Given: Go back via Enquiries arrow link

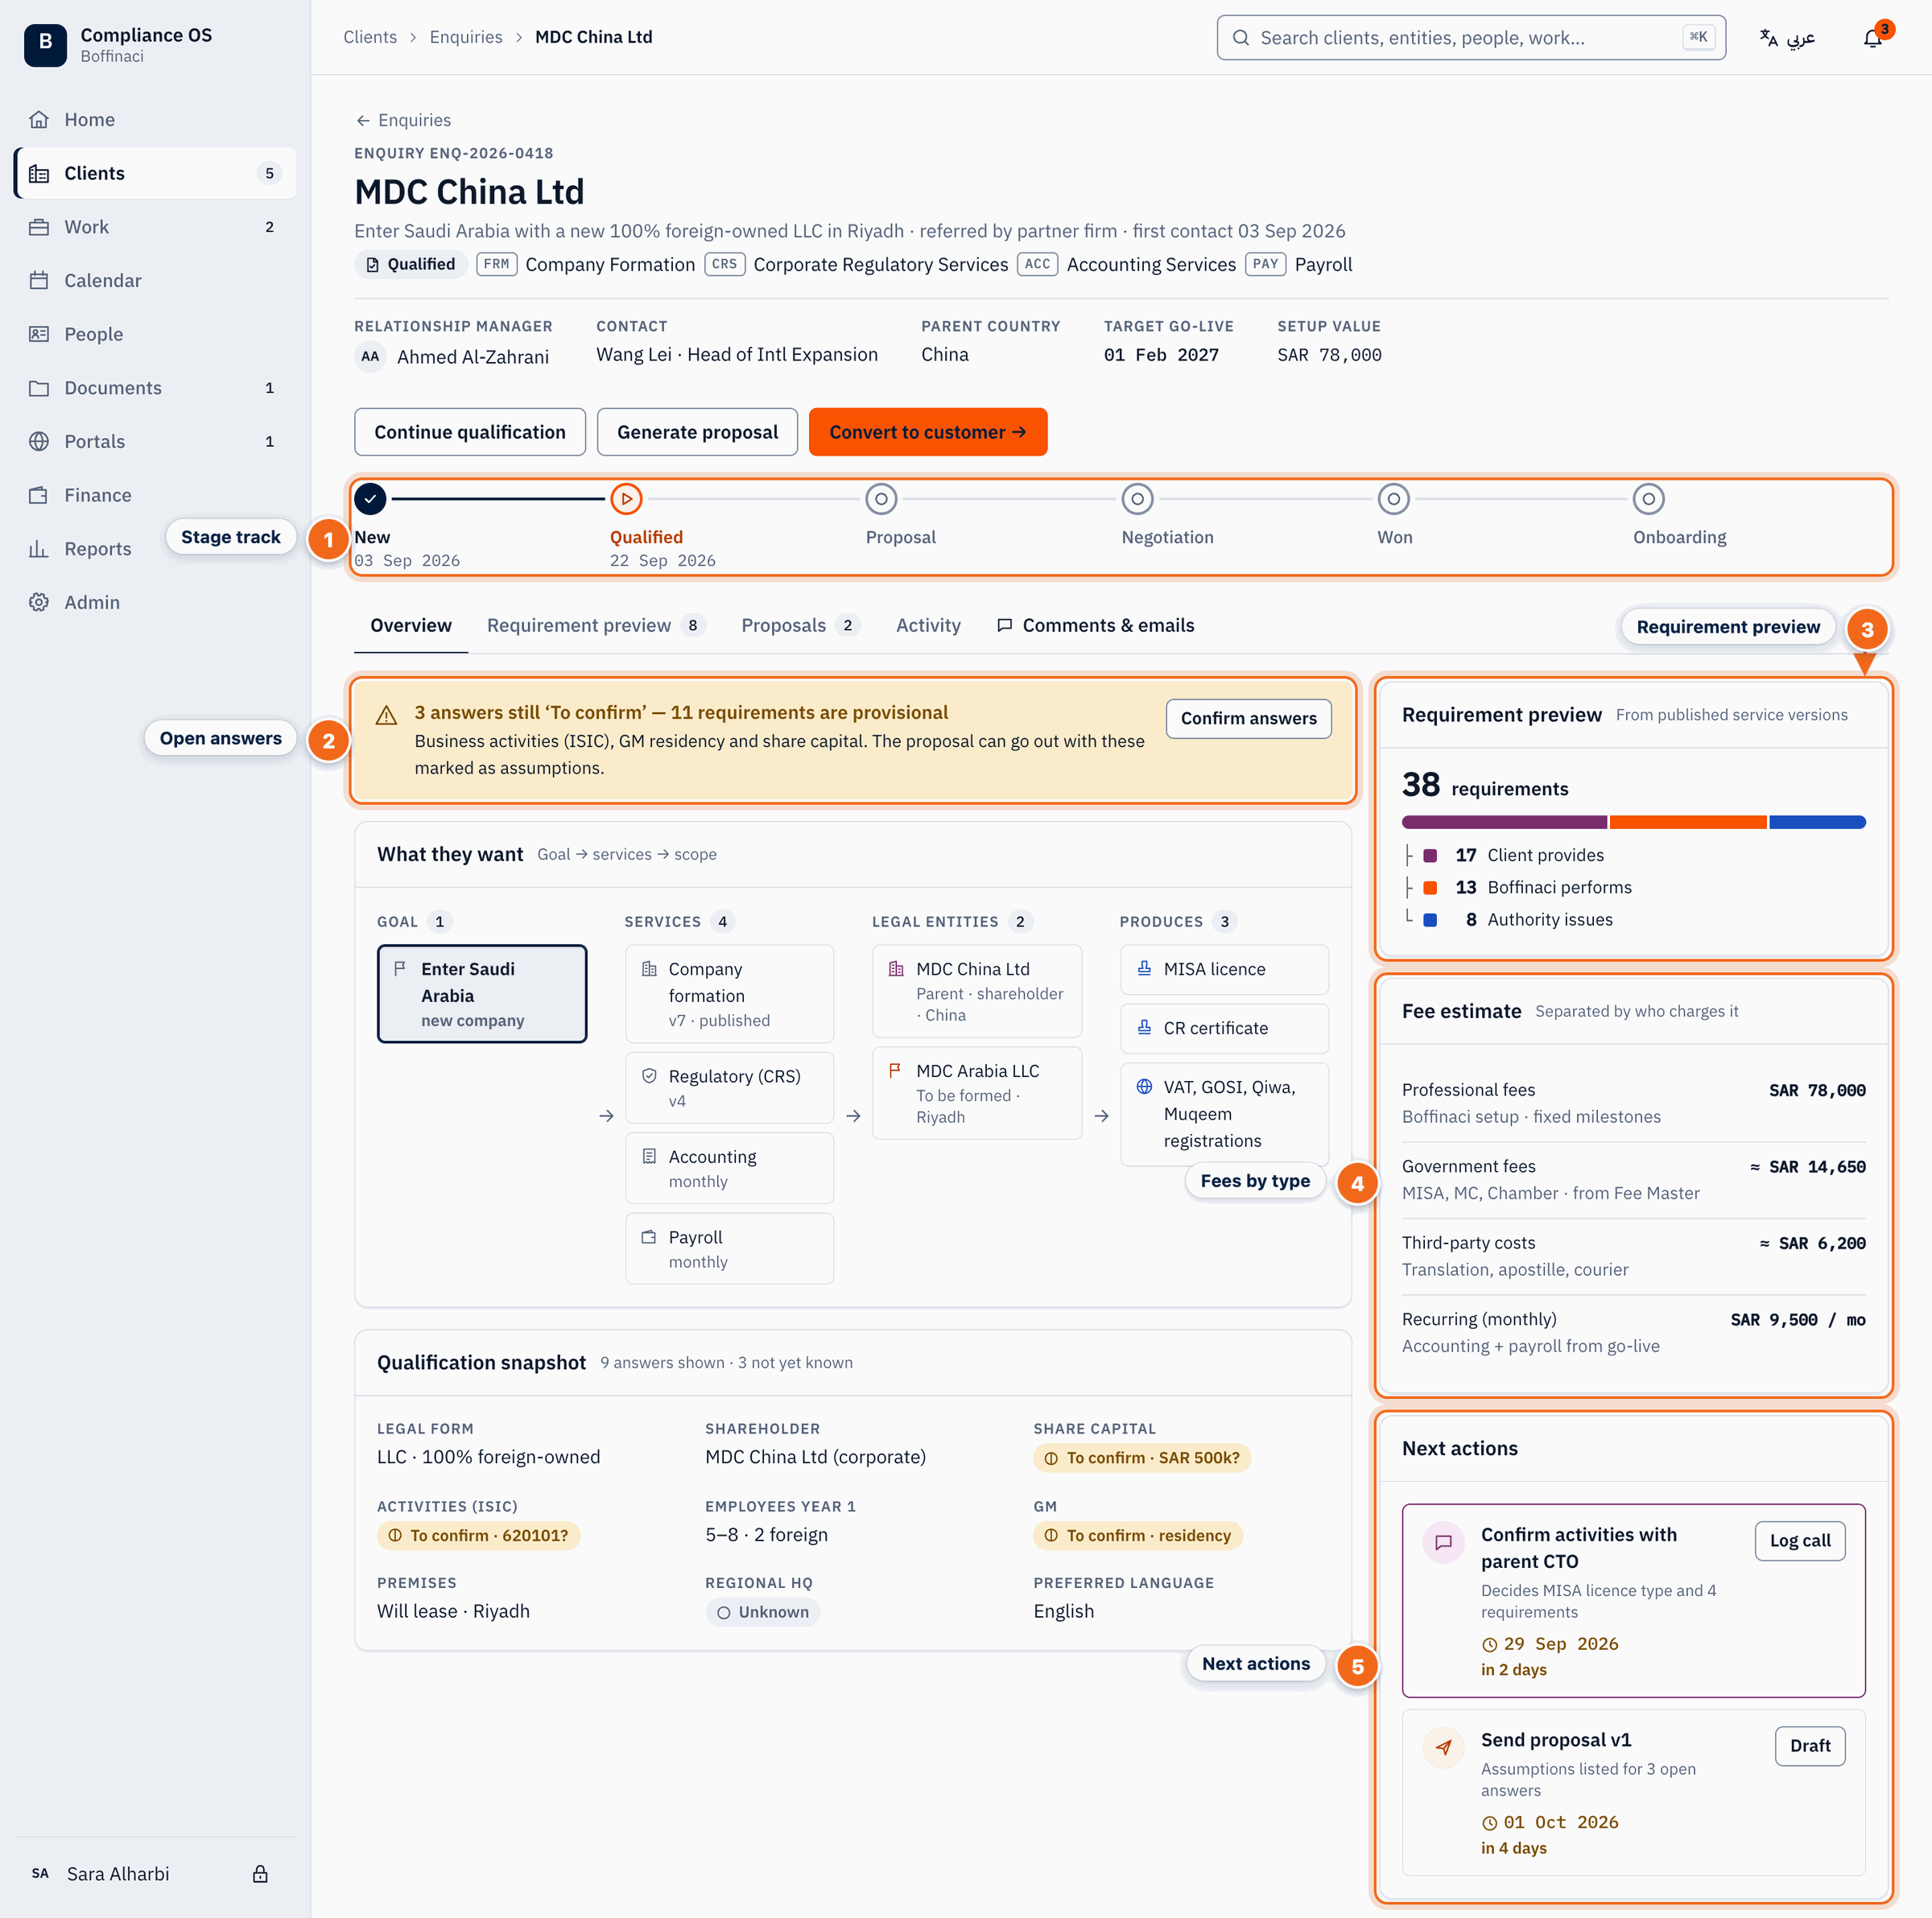Looking at the screenshot, I should pyautogui.click(x=403, y=120).
